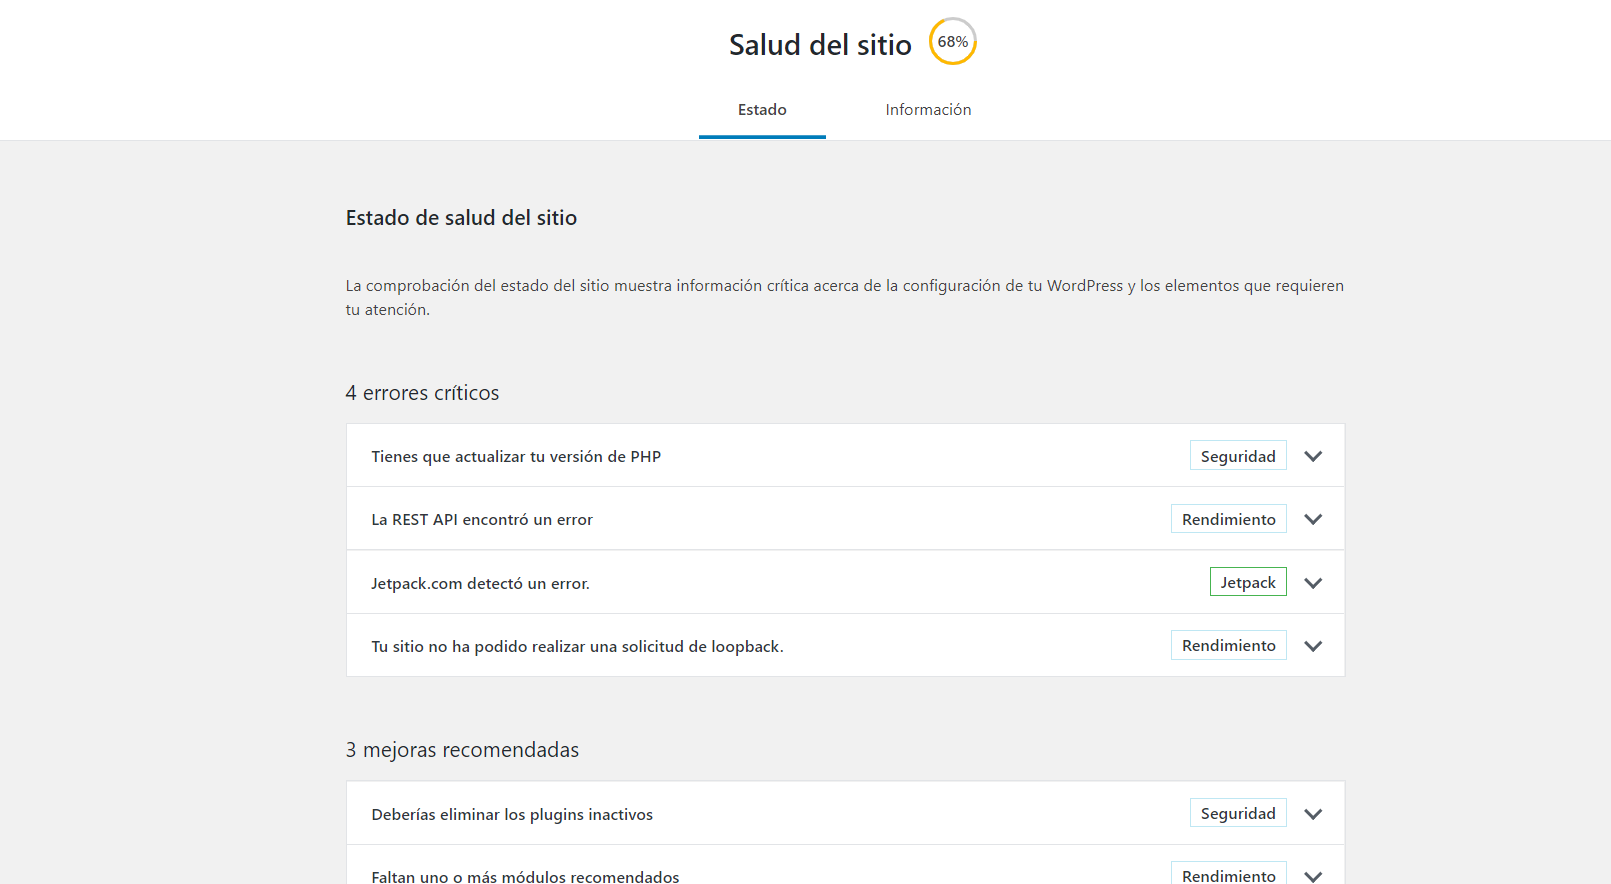
Task: Expand the loopback request error chevron
Action: click(1313, 646)
